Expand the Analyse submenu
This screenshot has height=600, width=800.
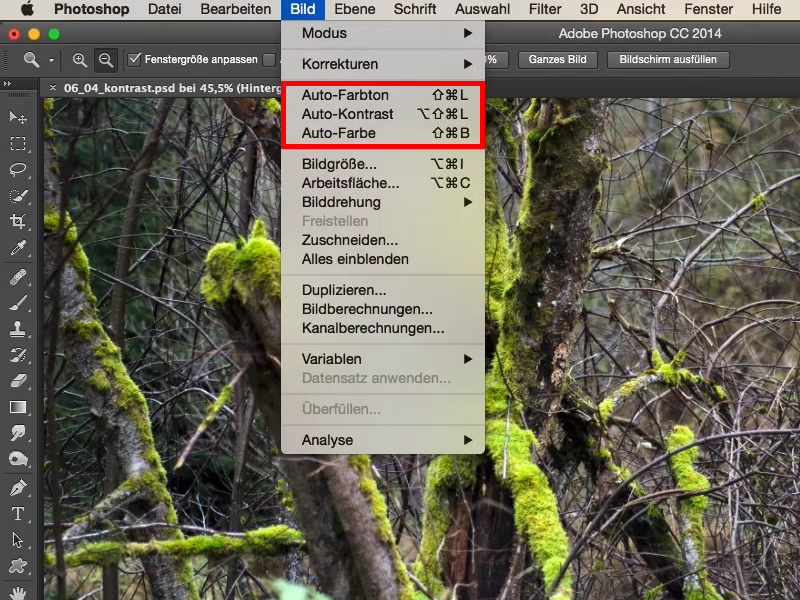point(383,440)
